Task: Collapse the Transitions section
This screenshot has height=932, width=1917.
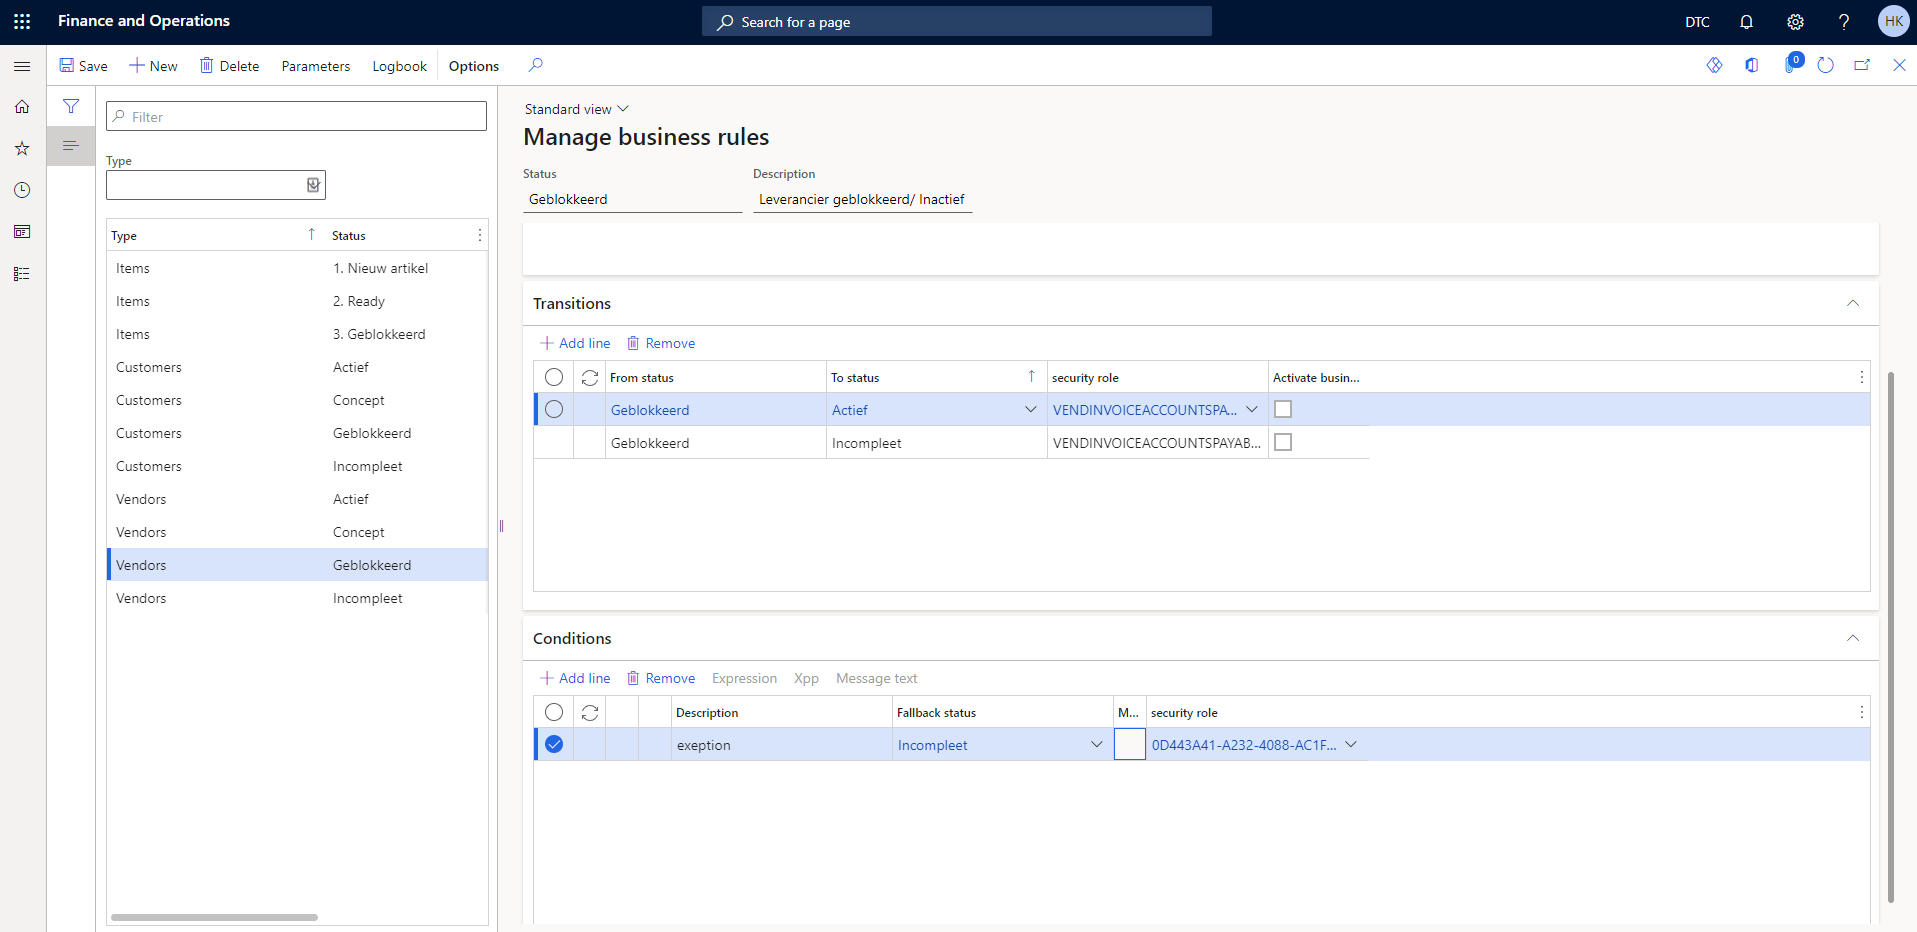Action: click(1852, 303)
